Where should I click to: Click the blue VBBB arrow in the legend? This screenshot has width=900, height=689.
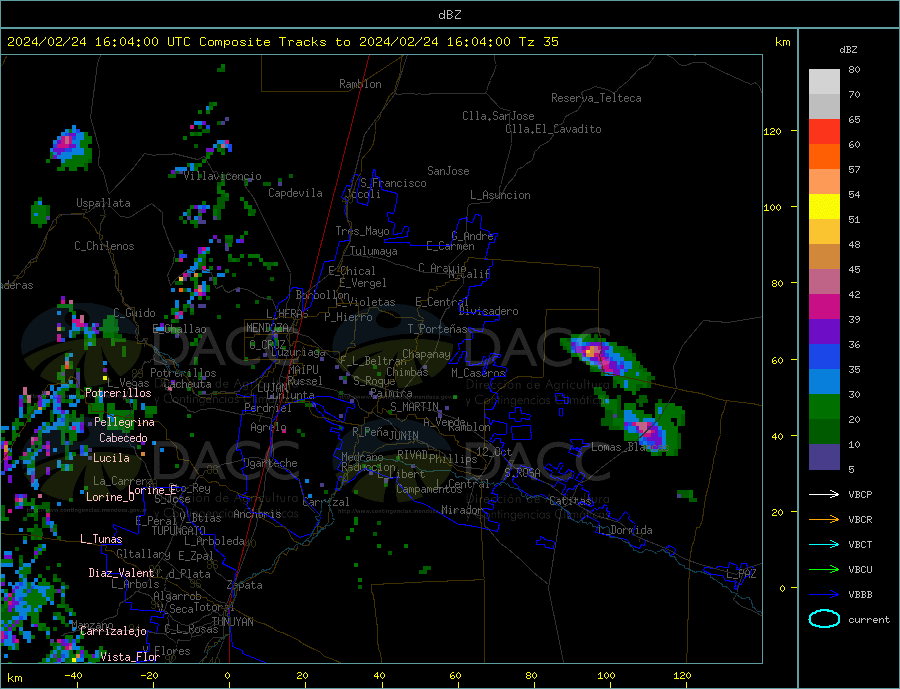[x=824, y=595]
